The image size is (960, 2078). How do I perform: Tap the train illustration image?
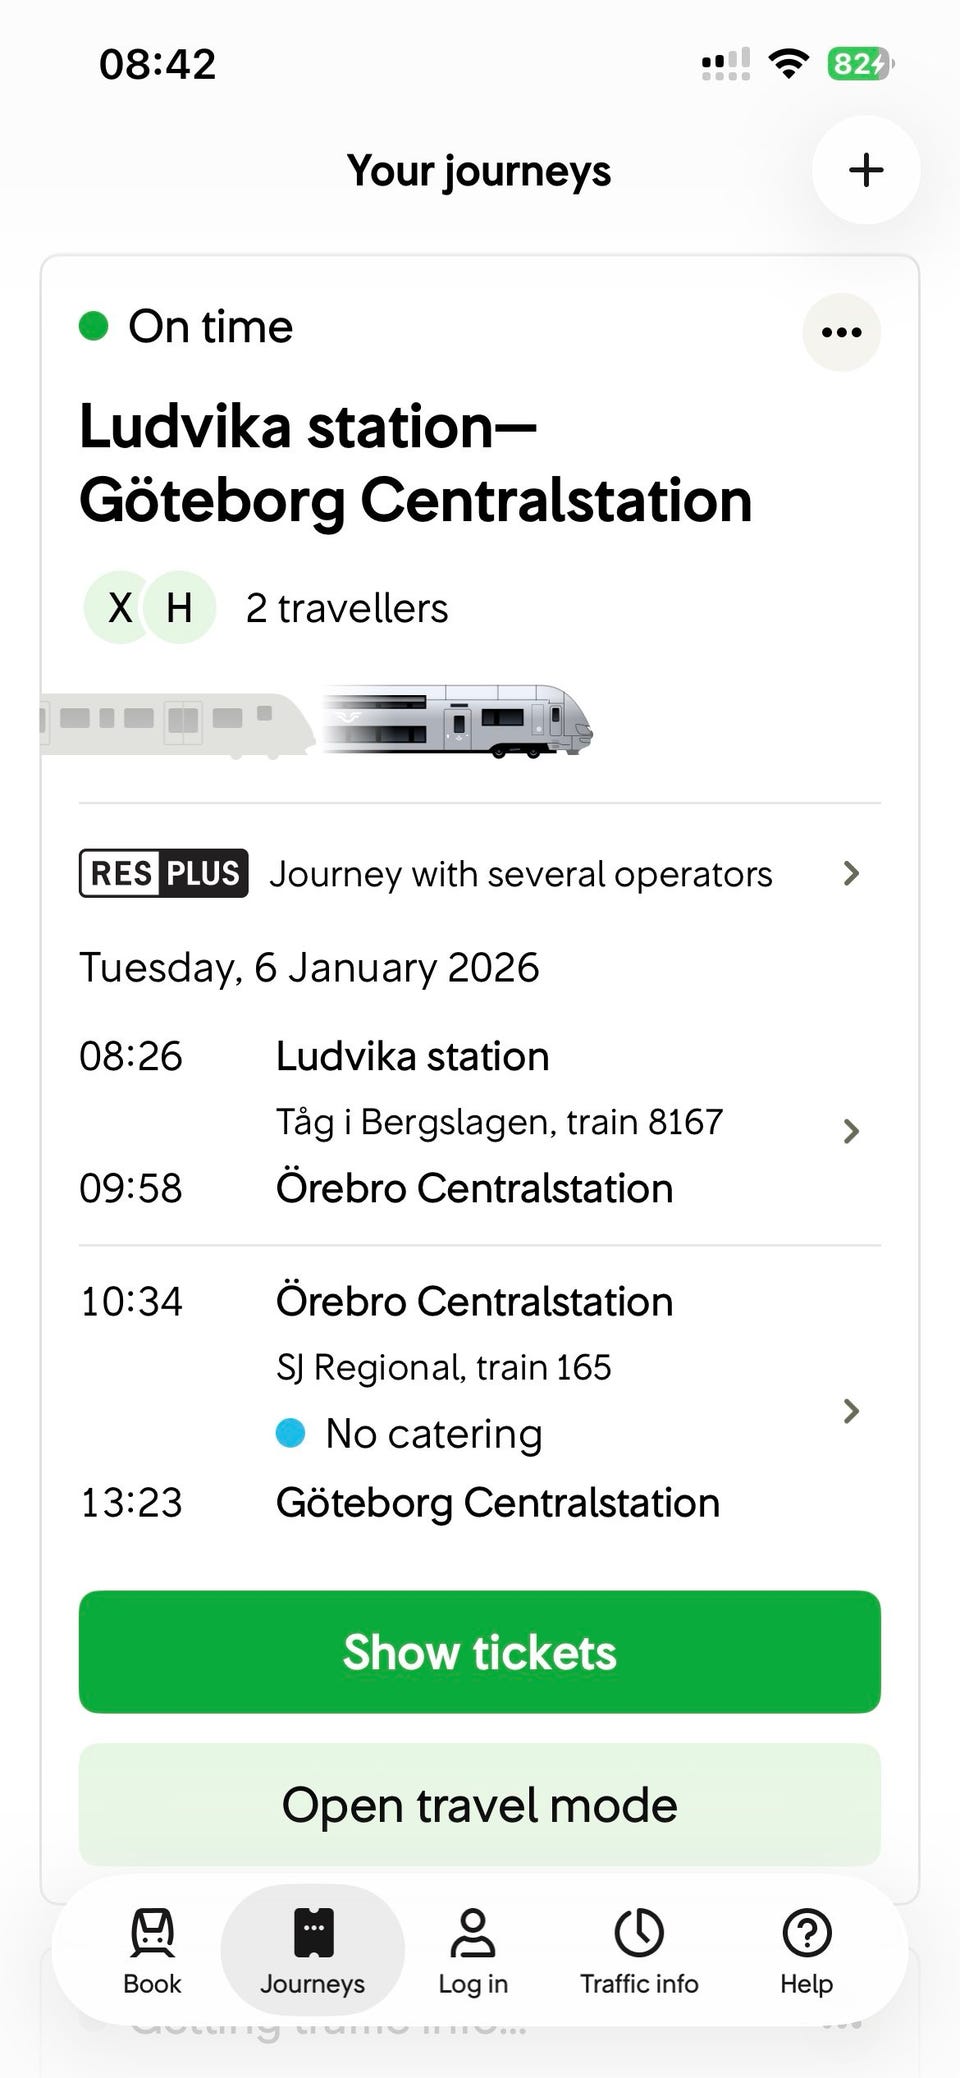click(458, 722)
